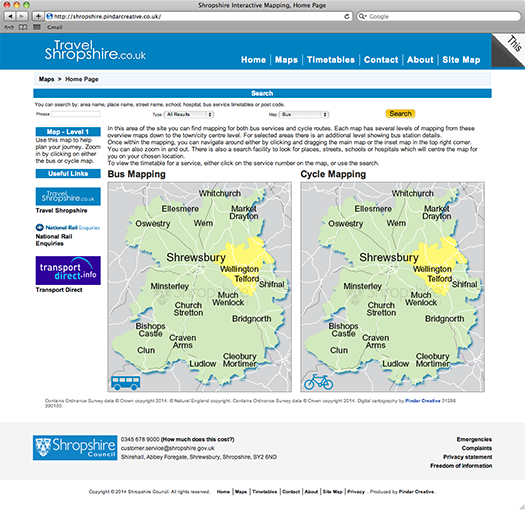Open the Map Bus dropdown

click(x=304, y=115)
